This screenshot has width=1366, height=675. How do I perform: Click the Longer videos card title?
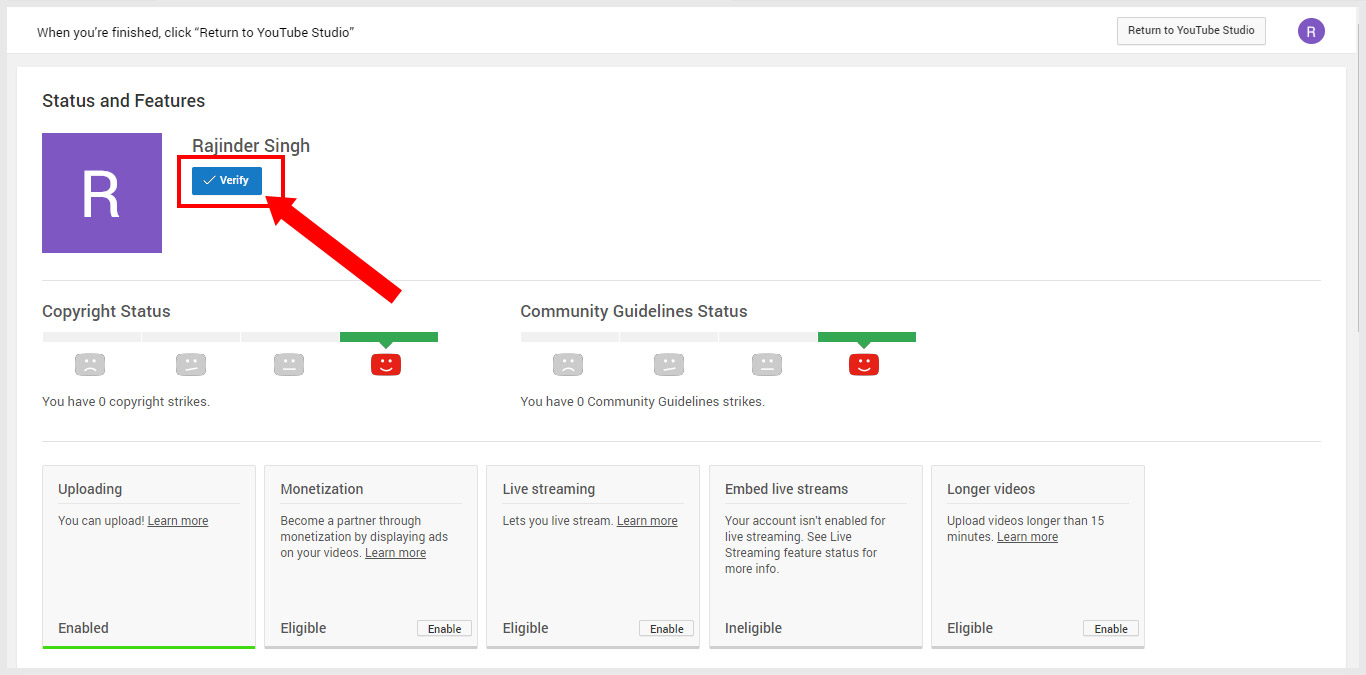click(991, 489)
